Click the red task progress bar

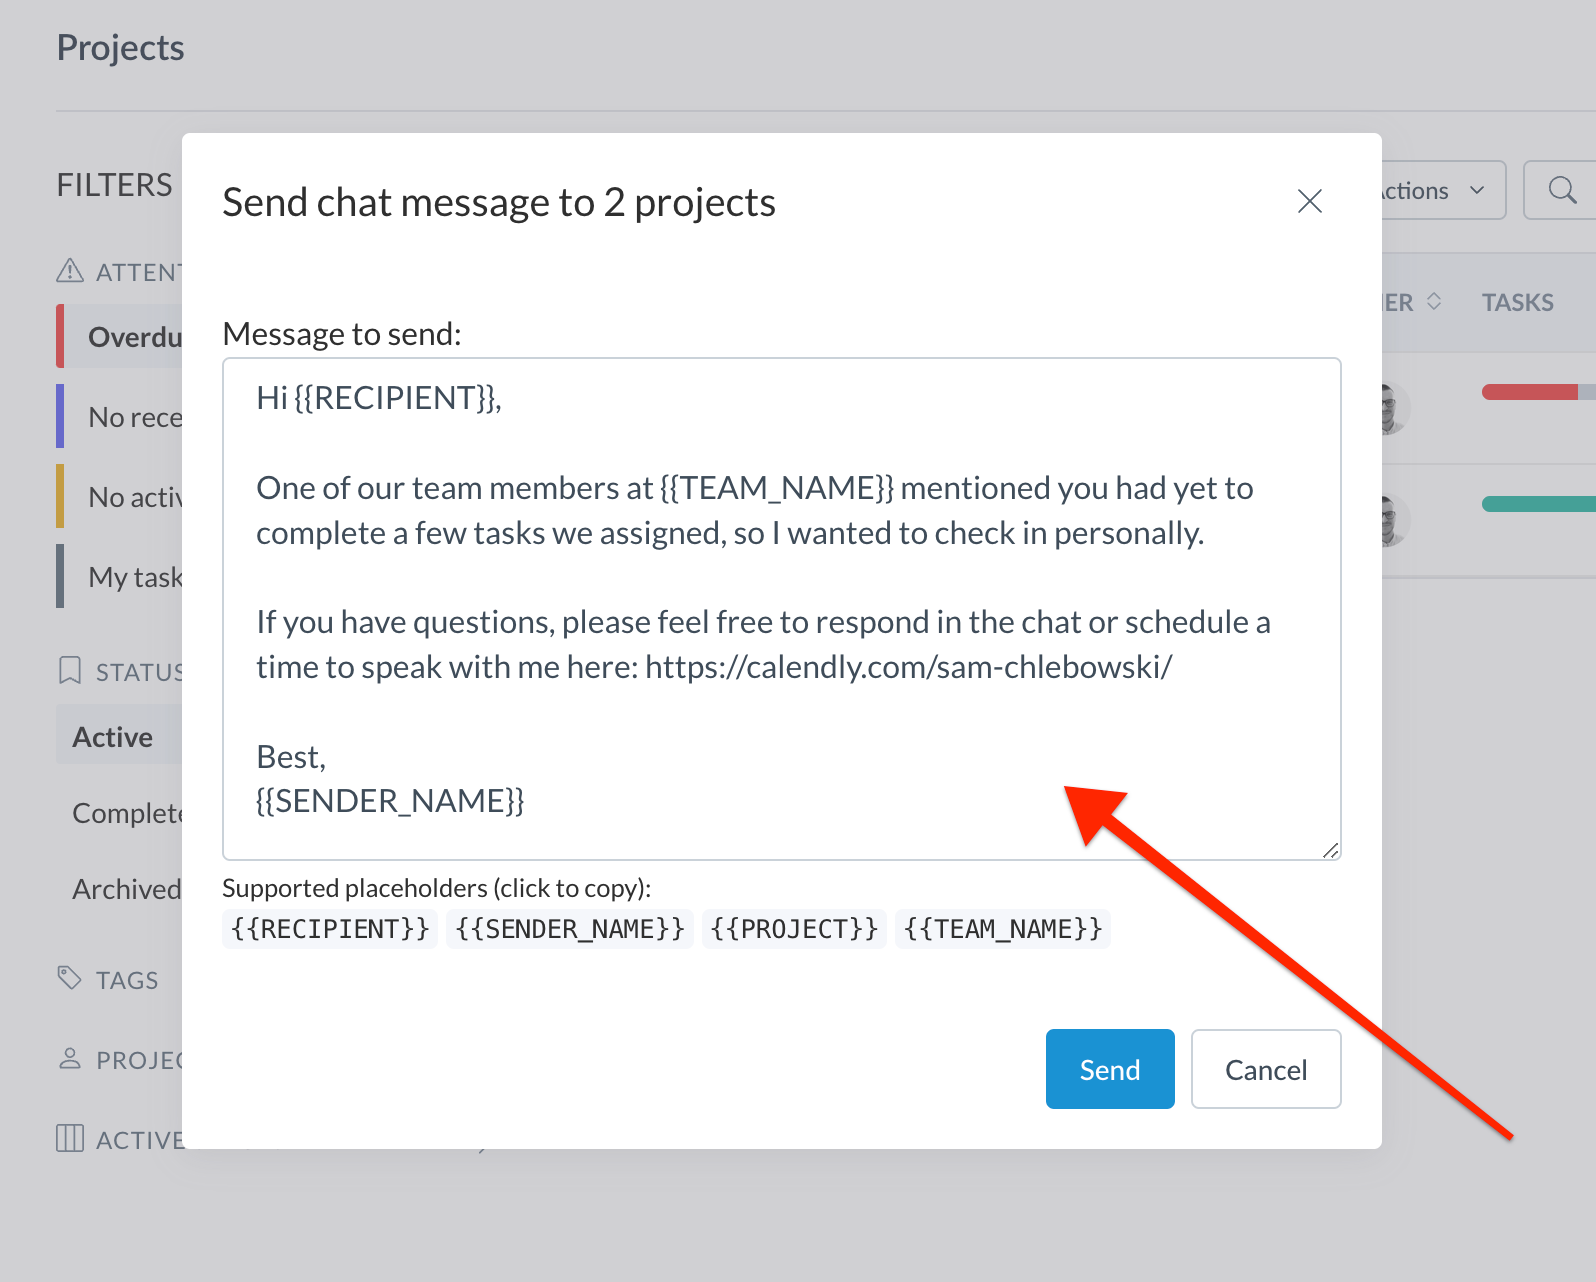coord(1530,392)
